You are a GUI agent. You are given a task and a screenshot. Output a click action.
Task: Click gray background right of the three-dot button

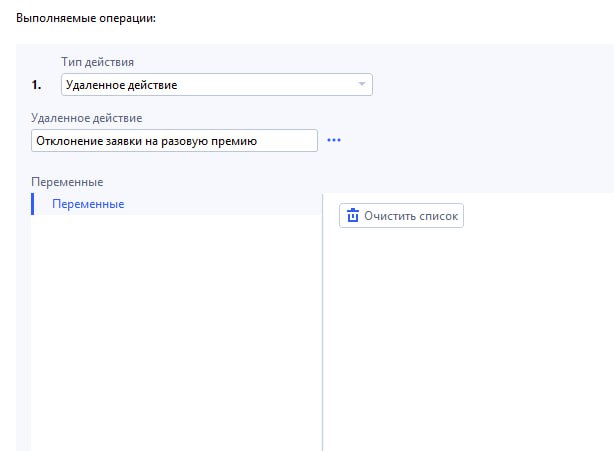[x=470, y=141]
